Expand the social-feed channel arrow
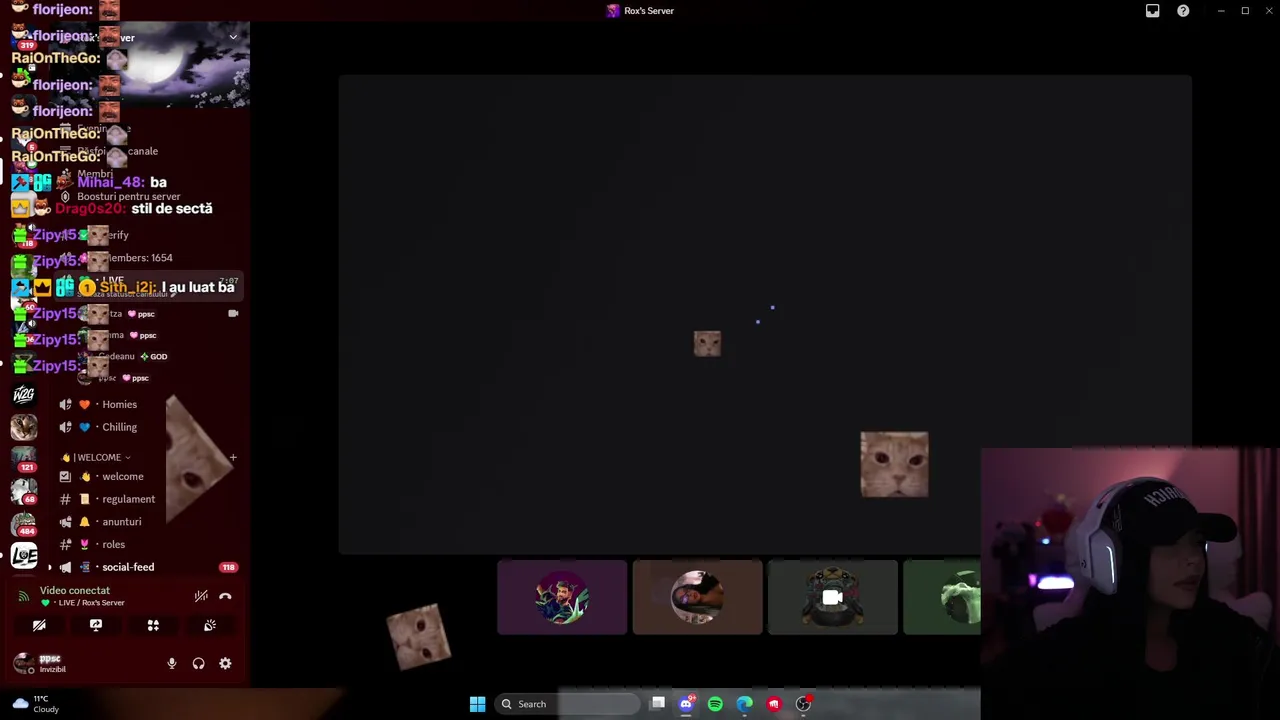Screen dimensions: 1280x720 pyautogui.click(x=50, y=567)
